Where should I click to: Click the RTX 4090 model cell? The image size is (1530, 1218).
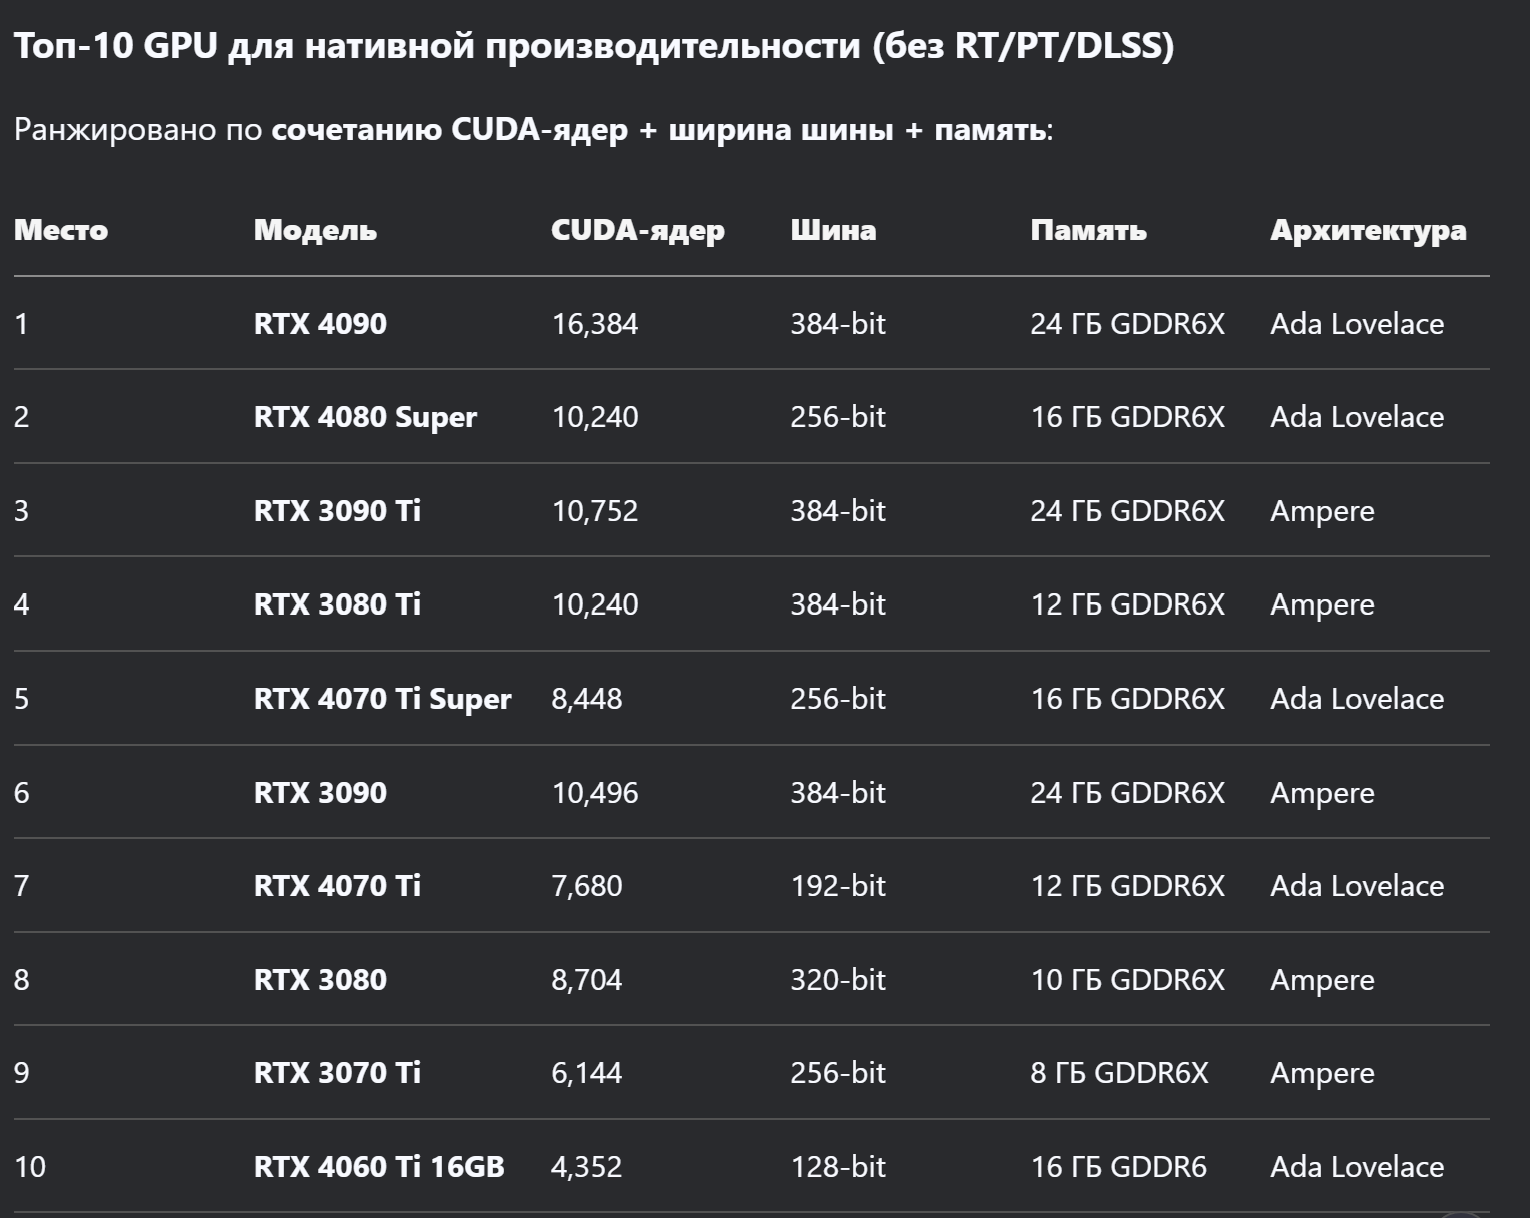320,324
